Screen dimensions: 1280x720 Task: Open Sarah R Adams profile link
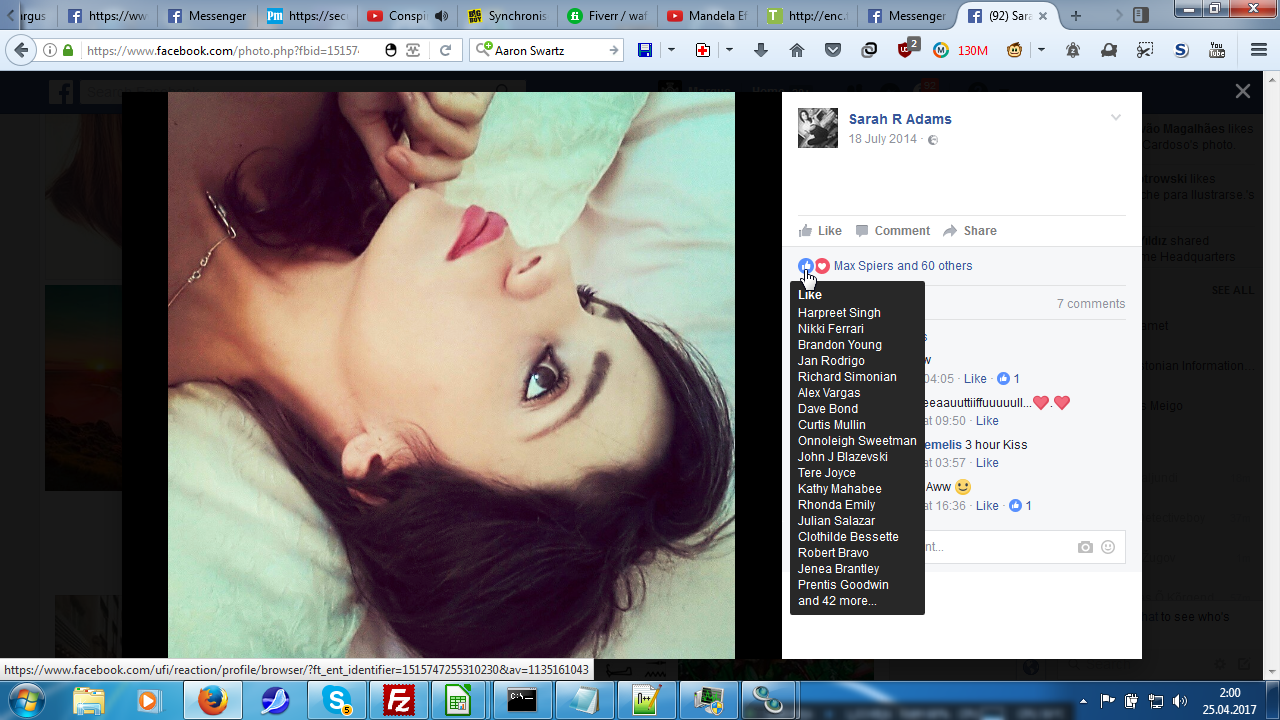tap(900, 119)
